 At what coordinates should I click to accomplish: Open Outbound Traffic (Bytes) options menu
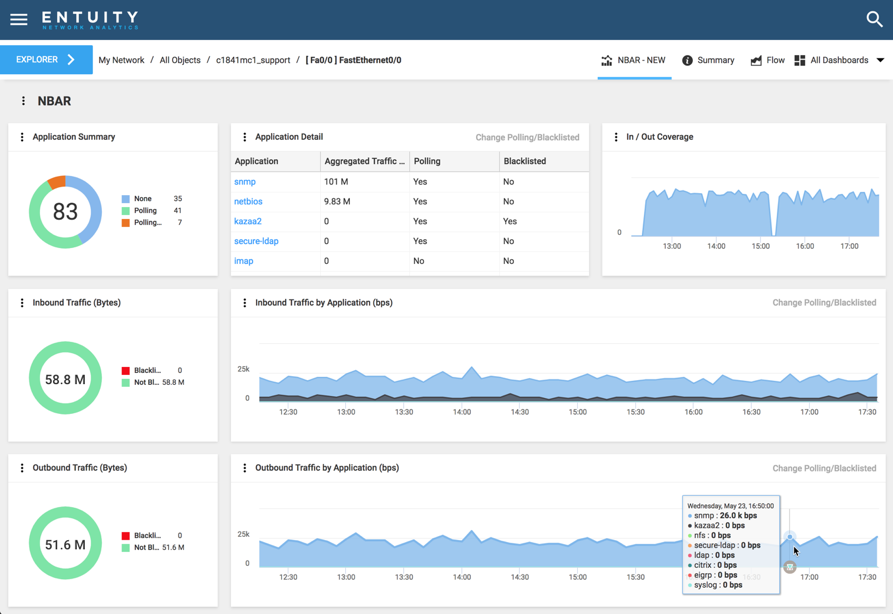22,468
